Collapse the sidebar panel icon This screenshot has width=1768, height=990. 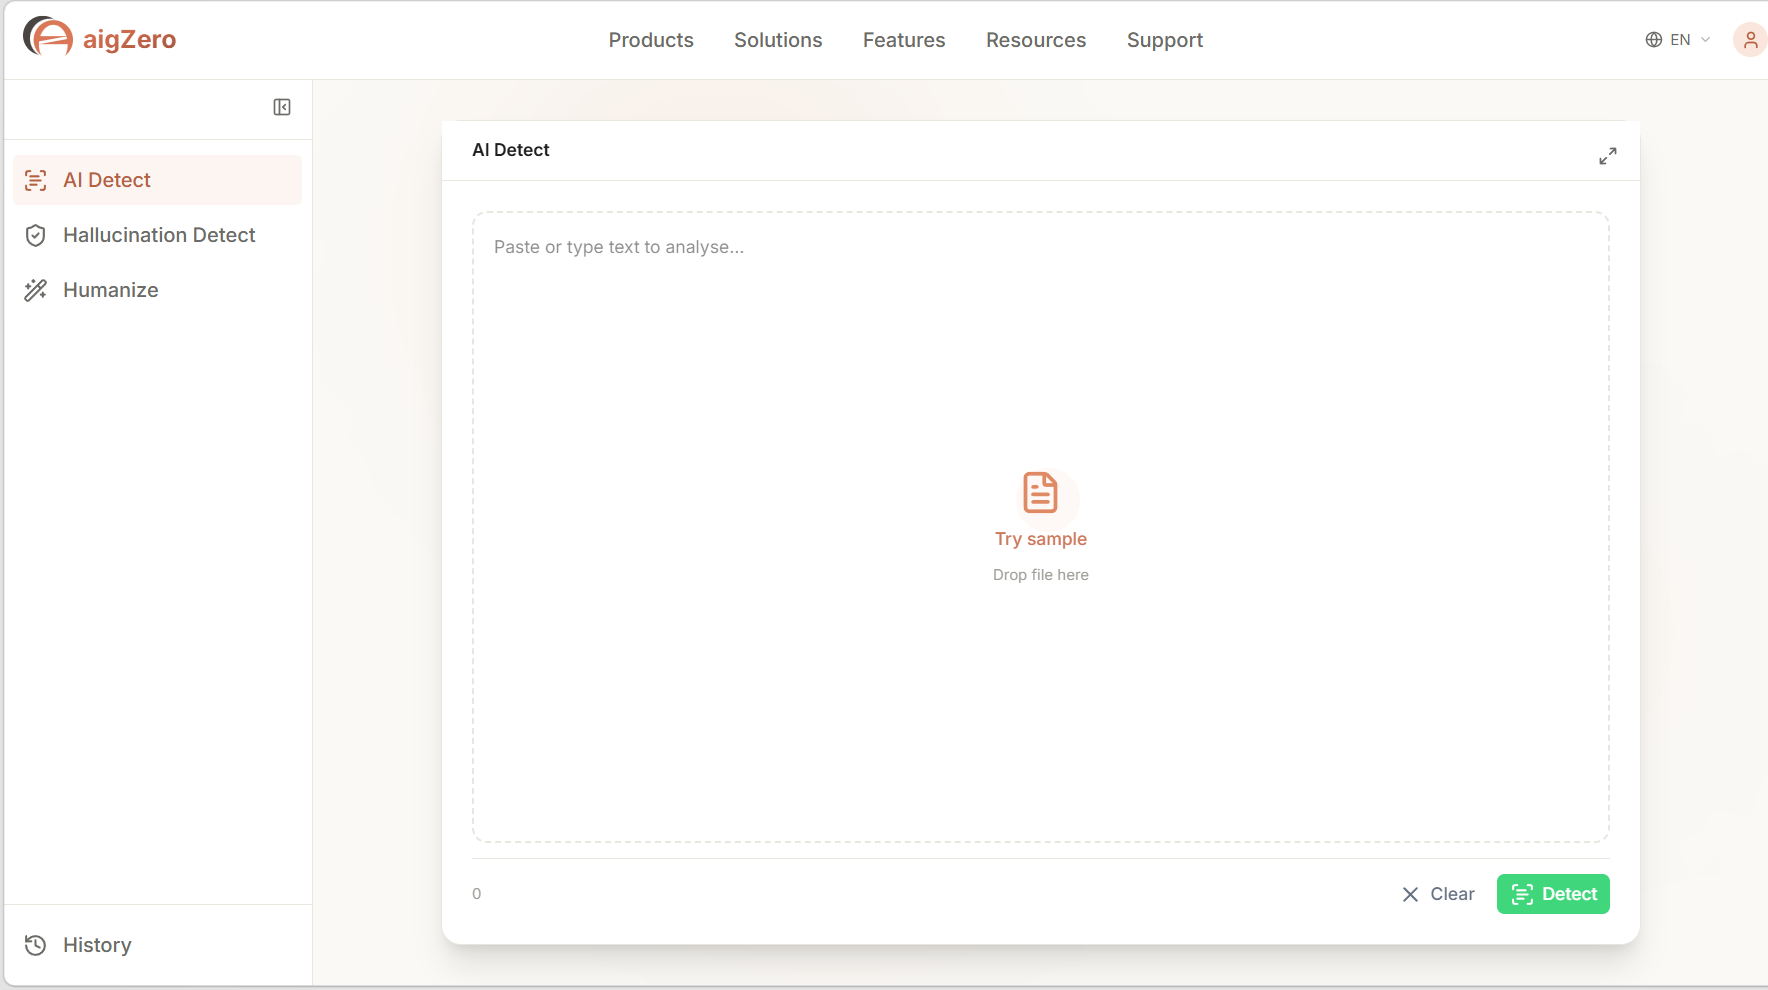tap(282, 107)
